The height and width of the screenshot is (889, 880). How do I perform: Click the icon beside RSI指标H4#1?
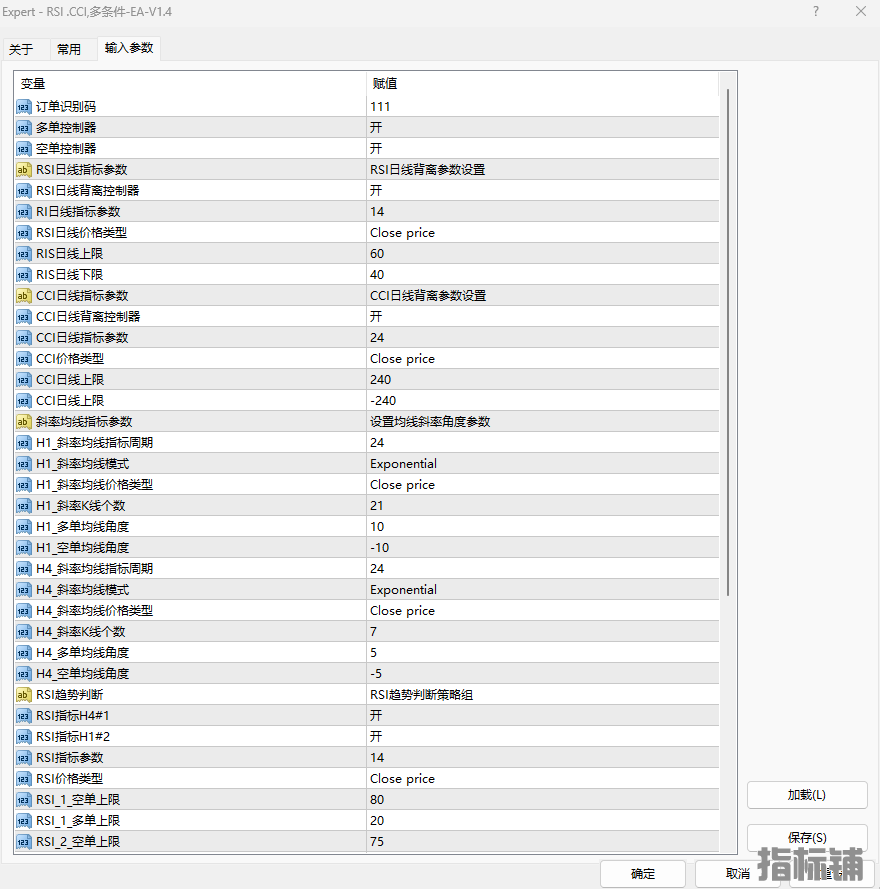click(23, 716)
